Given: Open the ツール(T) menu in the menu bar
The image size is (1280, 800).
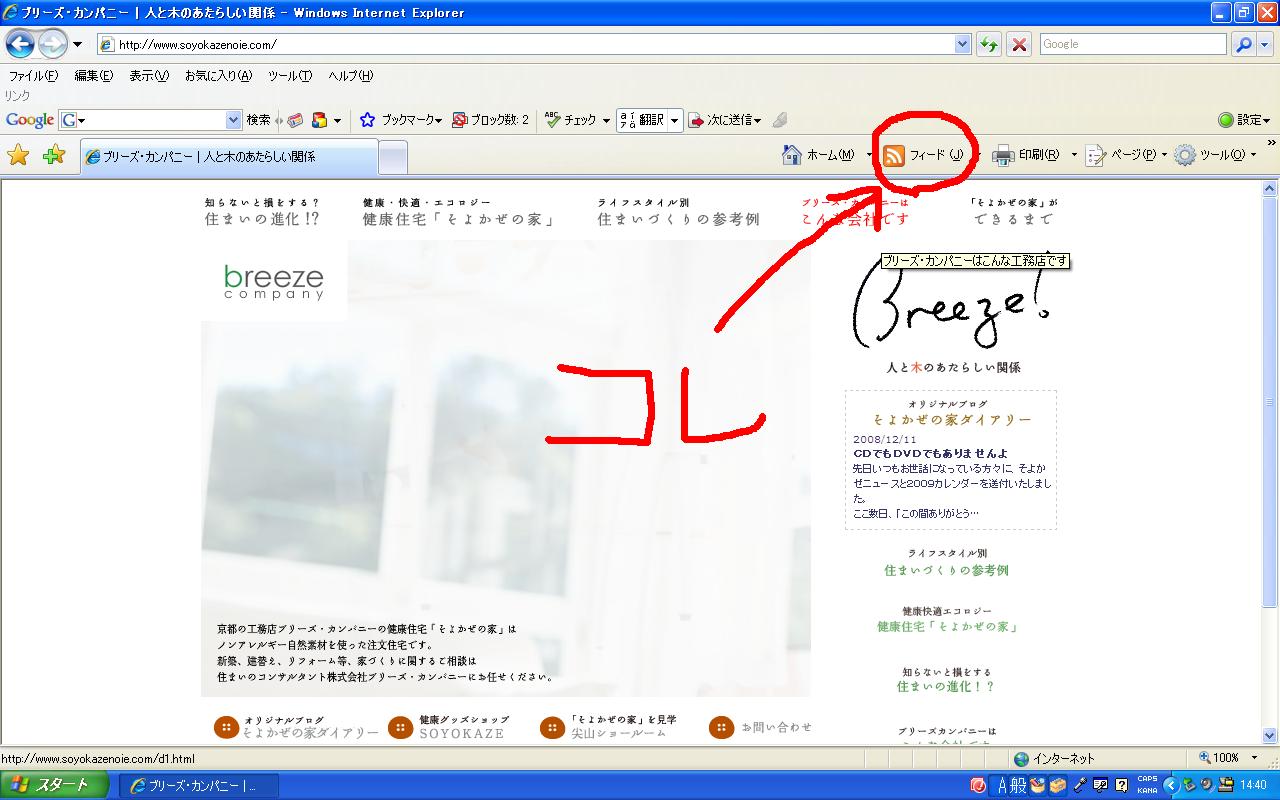Looking at the screenshot, I should (x=290, y=76).
